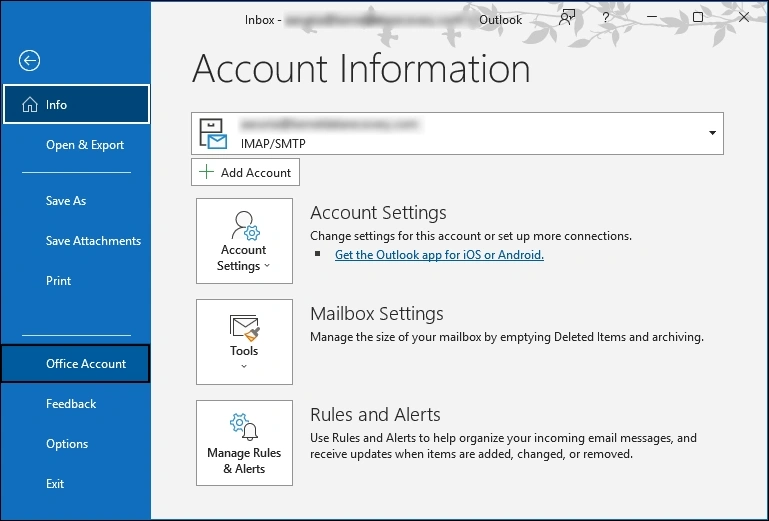The height and width of the screenshot is (521, 769).
Task: Click the mailbox account icon next to IMAP/SMTP
Action: 213,133
